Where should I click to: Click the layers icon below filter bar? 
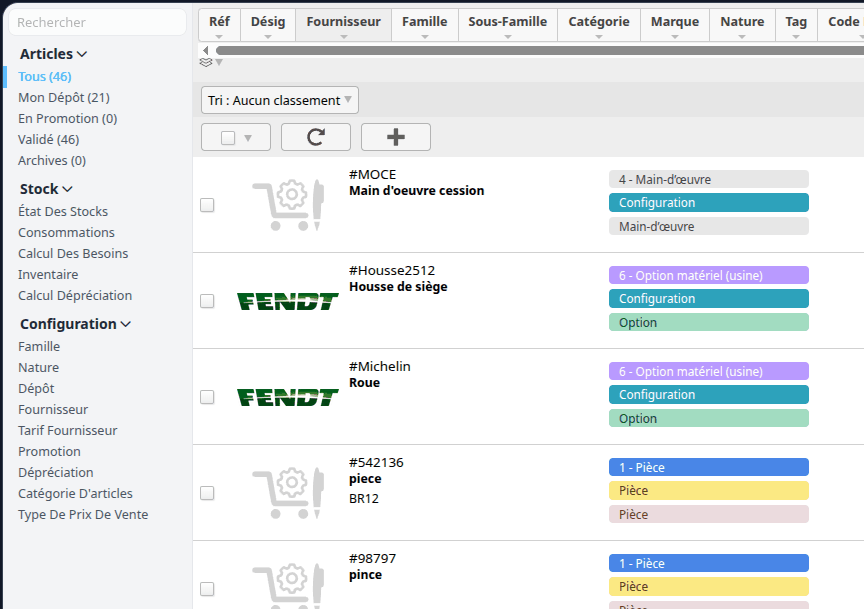coord(206,63)
